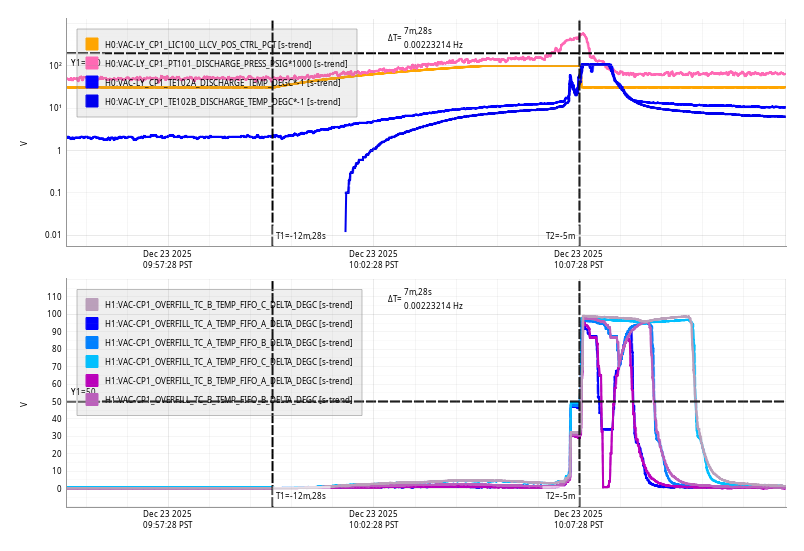Click the T2=-5m cursor label in top plot
804x551 pixels.
[560, 236]
